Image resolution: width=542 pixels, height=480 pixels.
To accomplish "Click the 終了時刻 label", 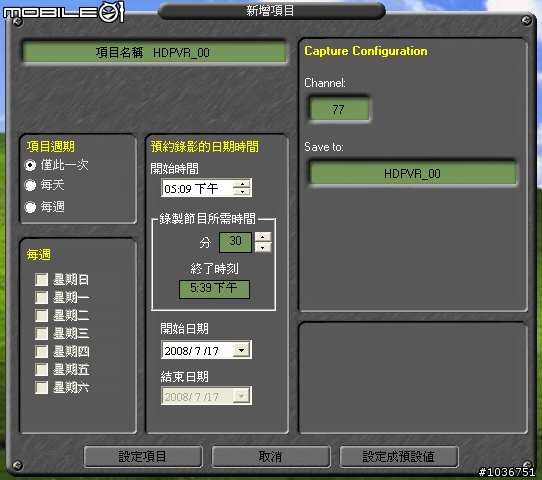I will click(x=214, y=269).
